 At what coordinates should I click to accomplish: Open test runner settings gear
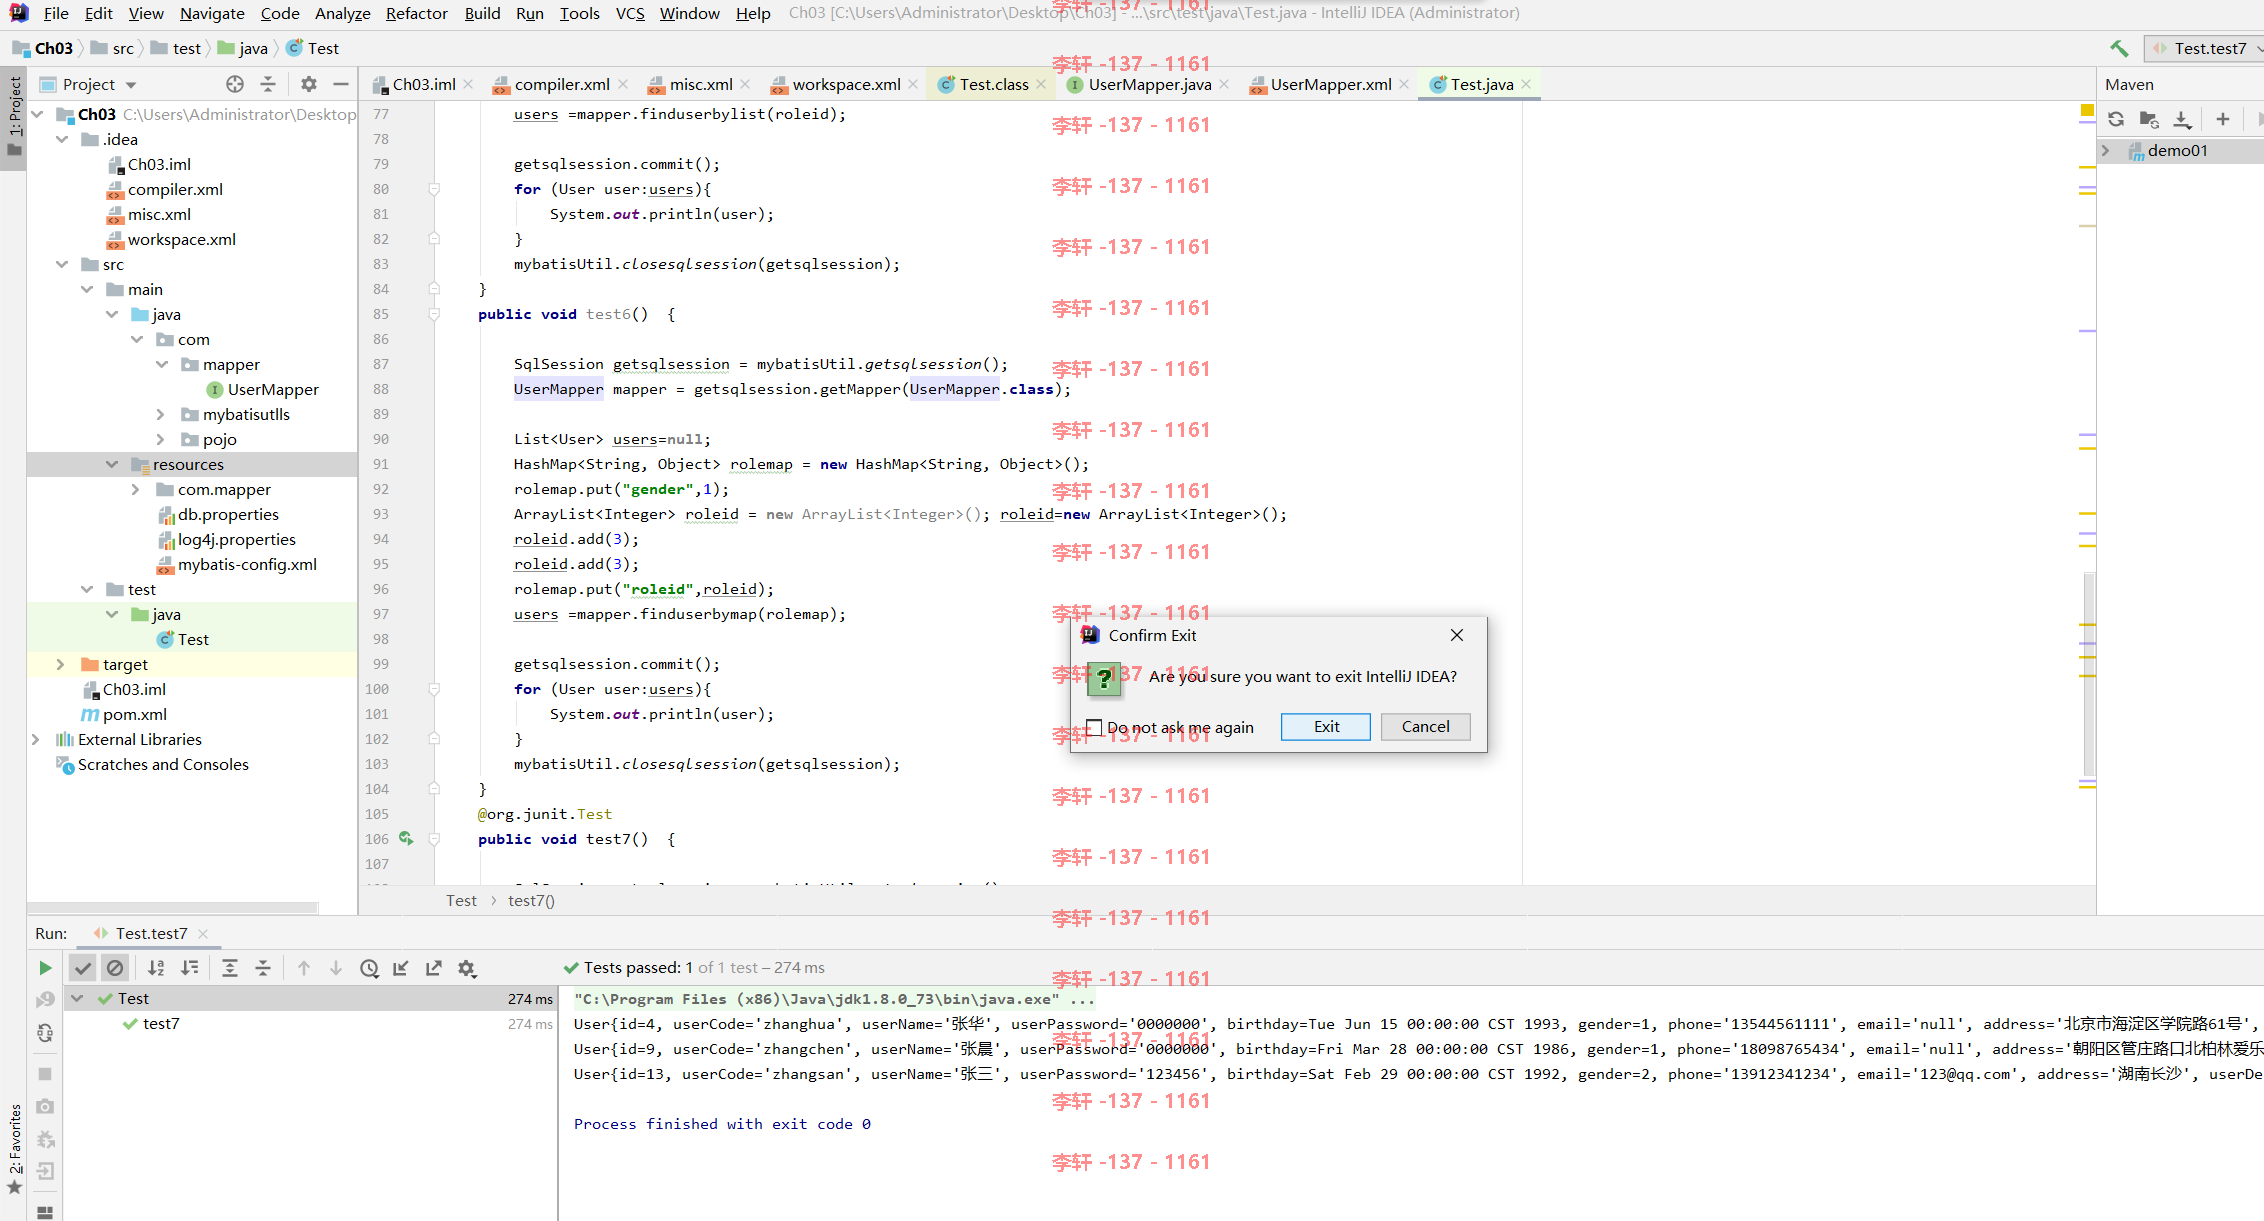(467, 968)
